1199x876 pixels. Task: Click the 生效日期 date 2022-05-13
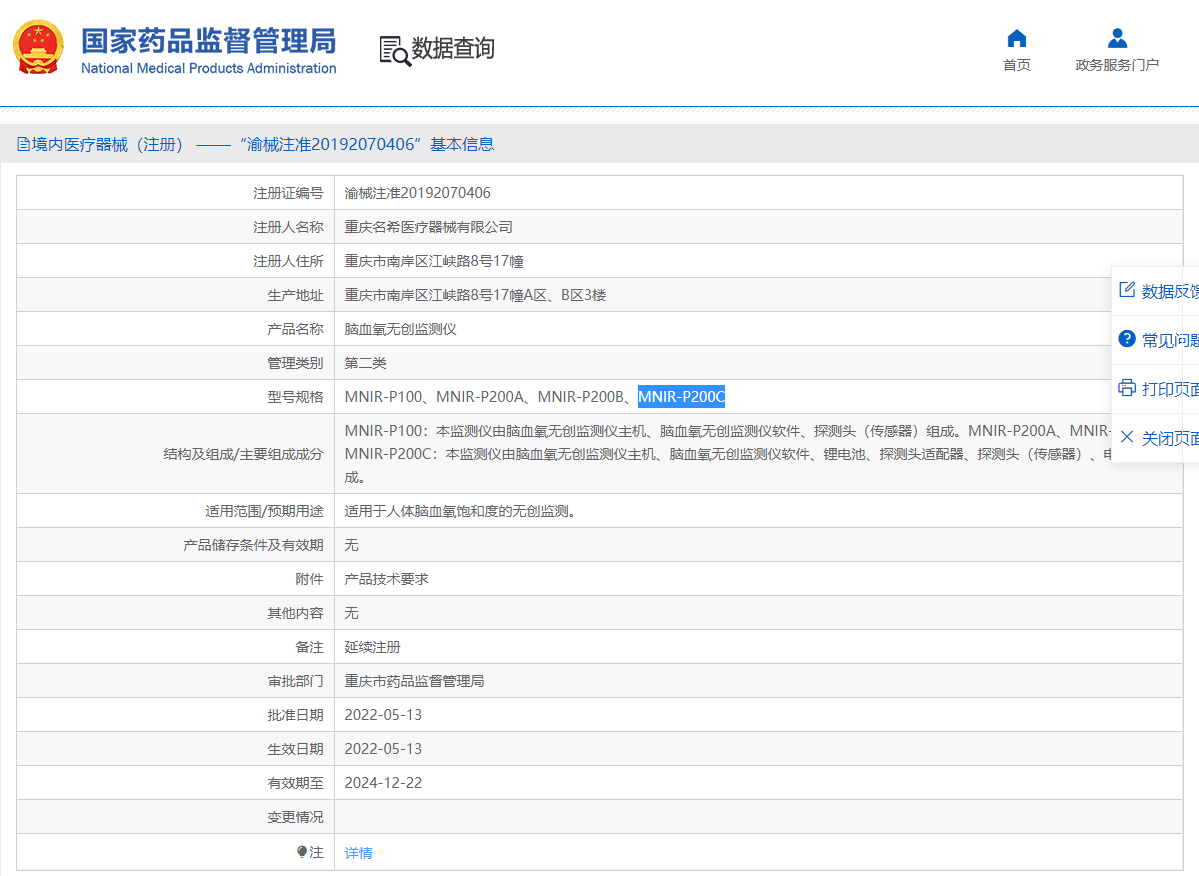(x=383, y=749)
